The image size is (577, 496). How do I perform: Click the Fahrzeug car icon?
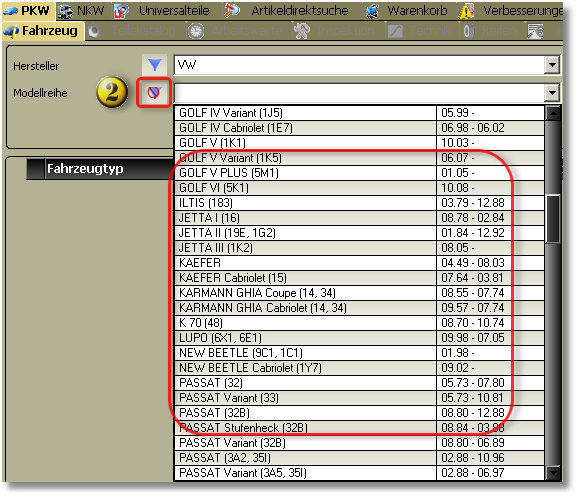(11, 32)
